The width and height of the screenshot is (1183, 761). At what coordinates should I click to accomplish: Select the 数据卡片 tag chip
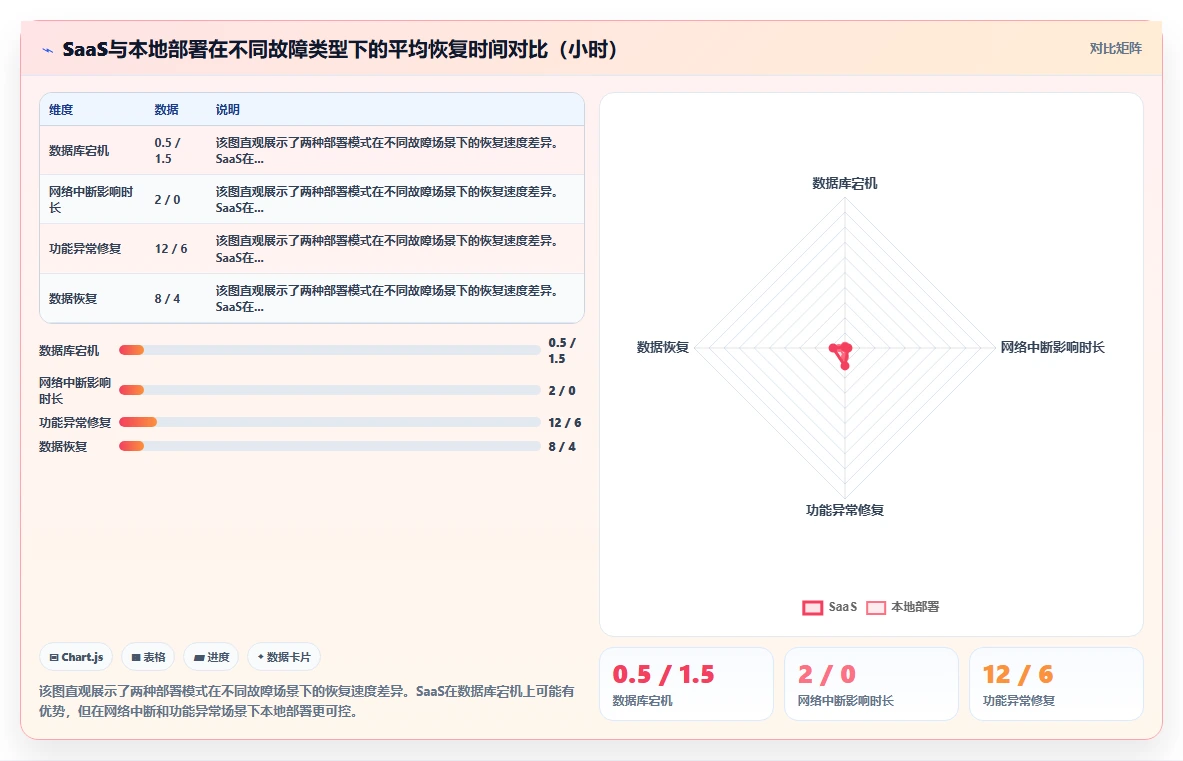[284, 657]
